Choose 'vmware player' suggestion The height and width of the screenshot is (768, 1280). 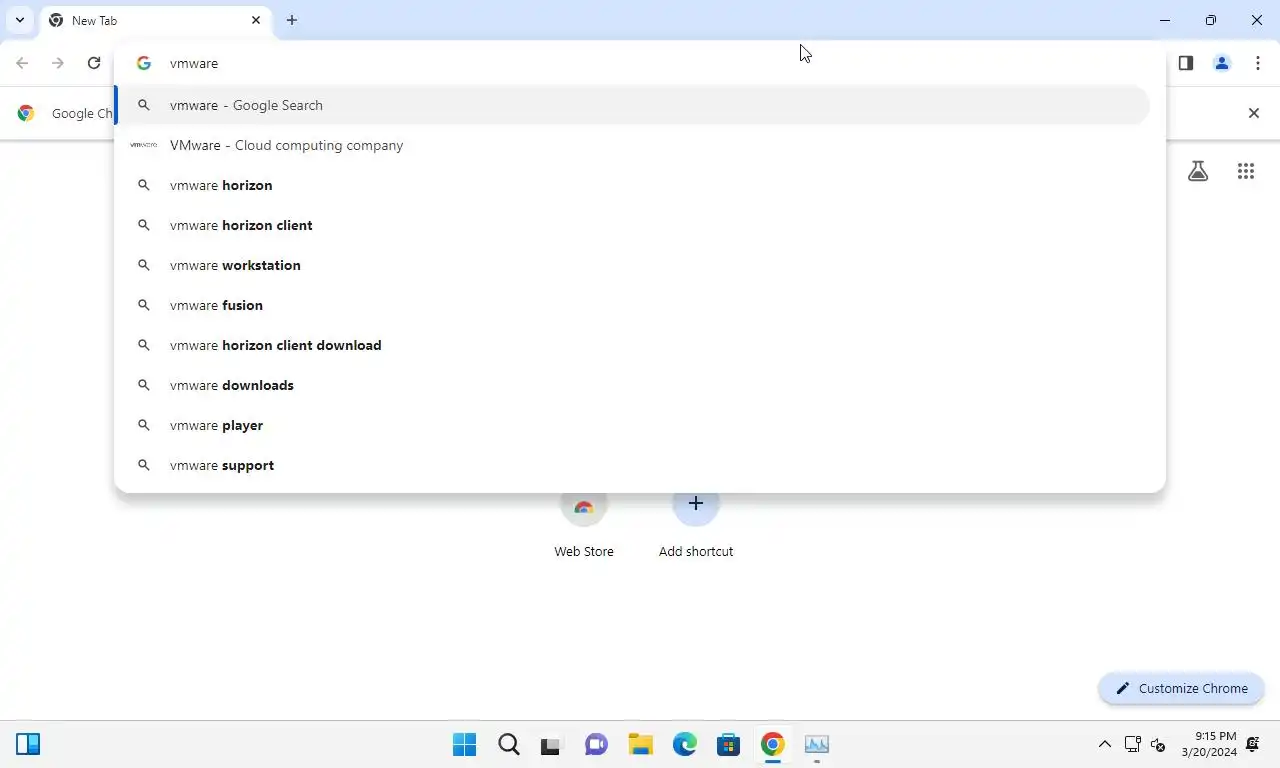tap(632, 425)
